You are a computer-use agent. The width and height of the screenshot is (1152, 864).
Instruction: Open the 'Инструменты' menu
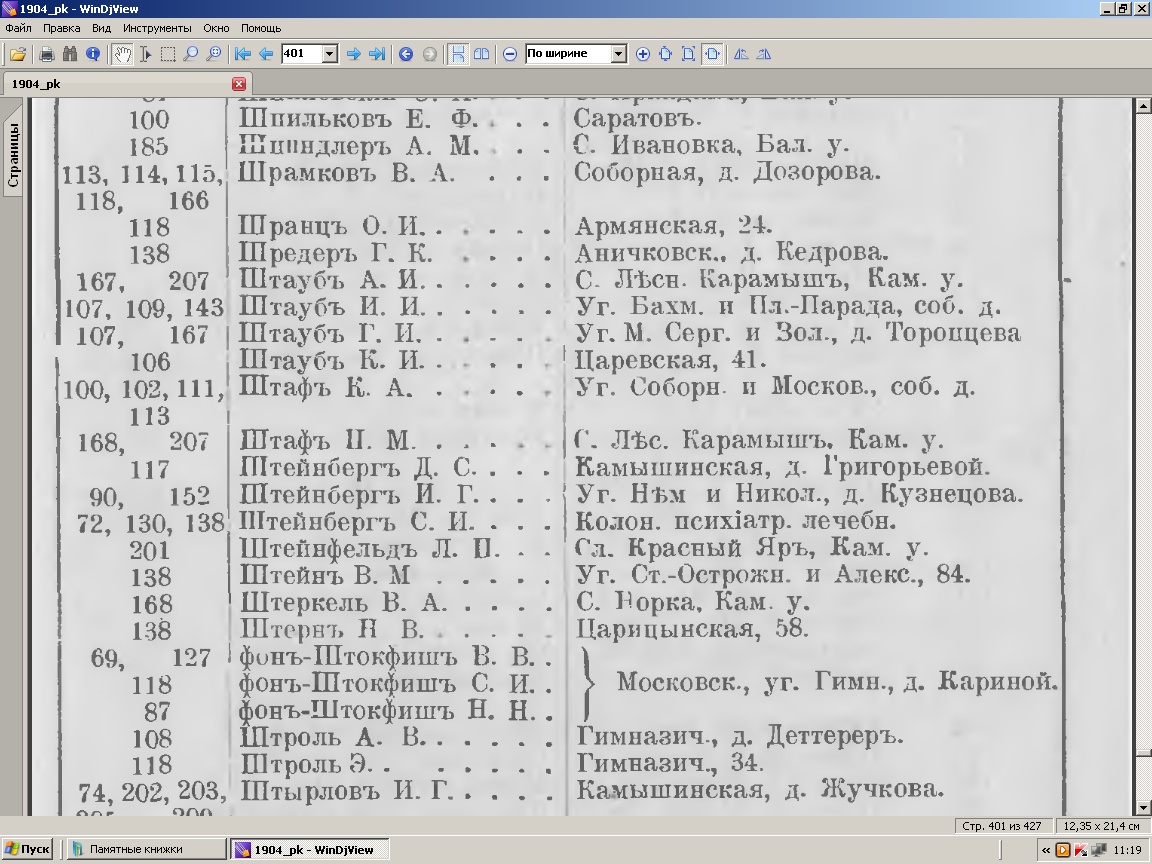click(158, 28)
